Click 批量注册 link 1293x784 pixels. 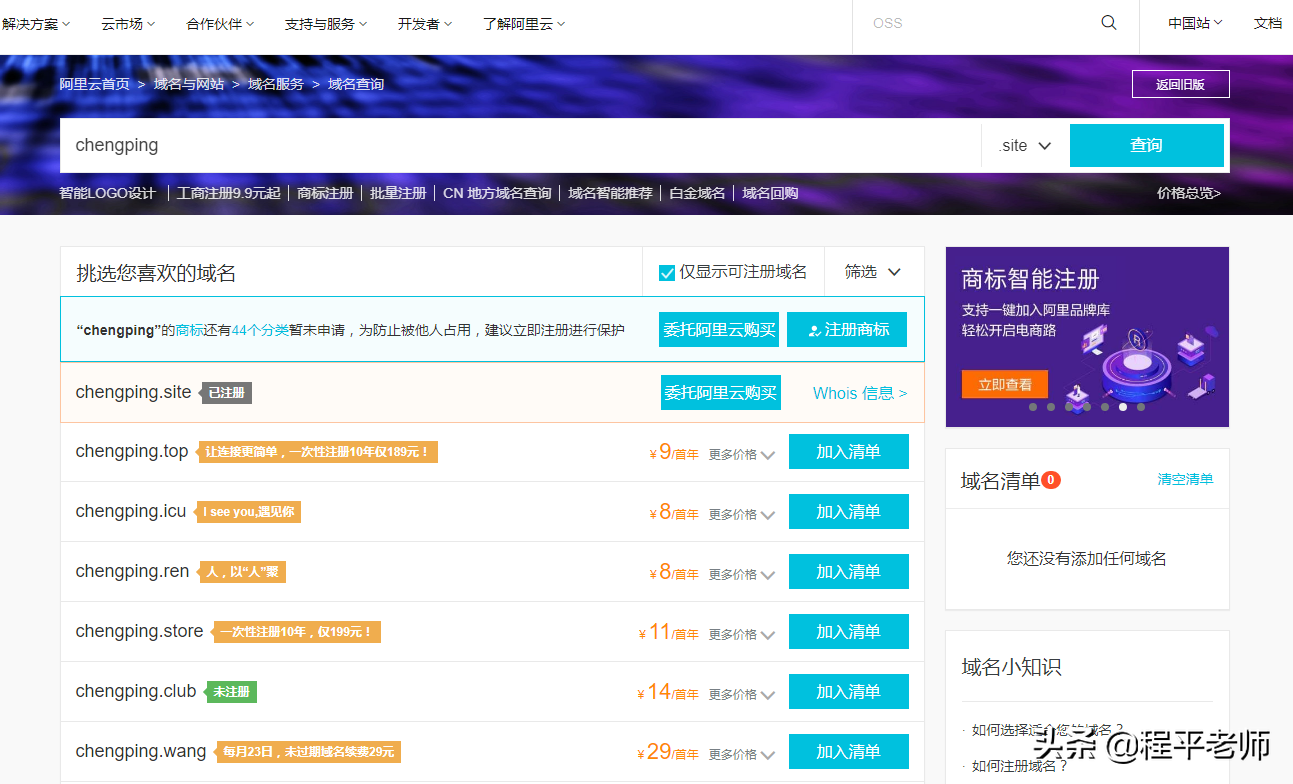click(398, 193)
